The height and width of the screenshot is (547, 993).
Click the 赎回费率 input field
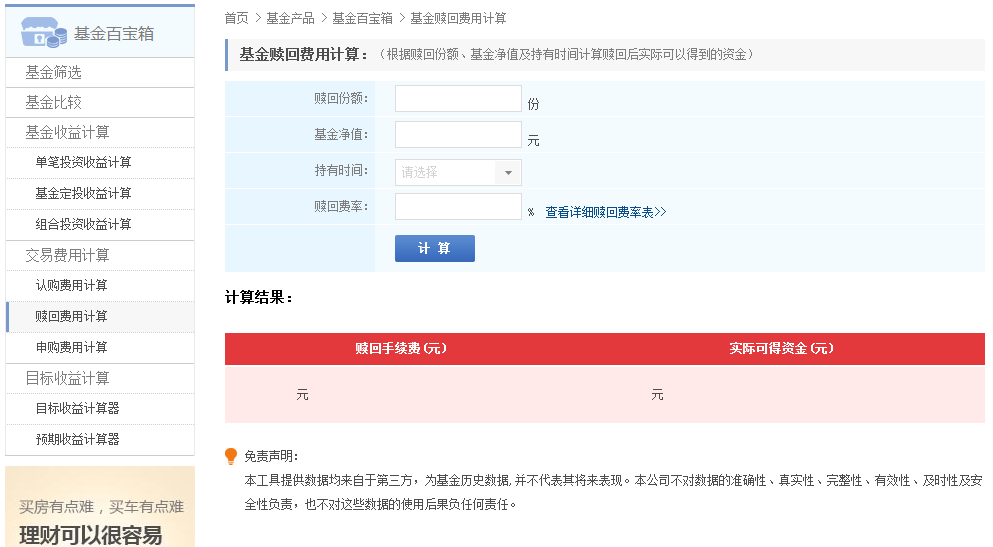point(458,207)
